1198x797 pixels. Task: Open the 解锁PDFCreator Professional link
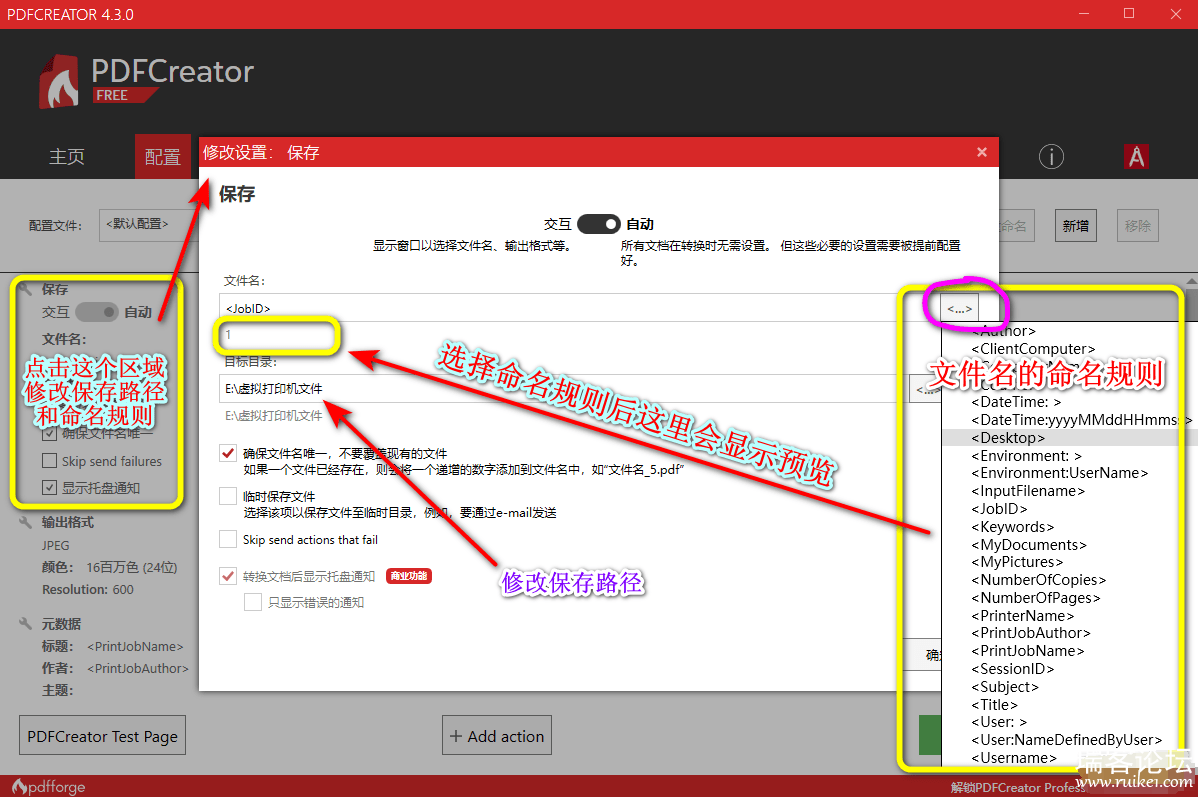pyautogui.click(x=1018, y=787)
